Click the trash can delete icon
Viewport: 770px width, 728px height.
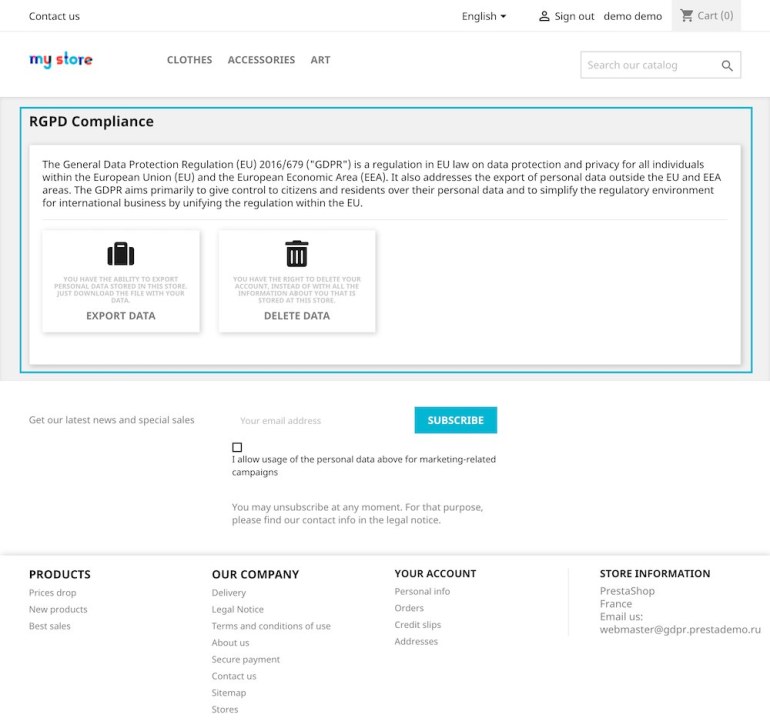pyautogui.click(x=297, y=253)
